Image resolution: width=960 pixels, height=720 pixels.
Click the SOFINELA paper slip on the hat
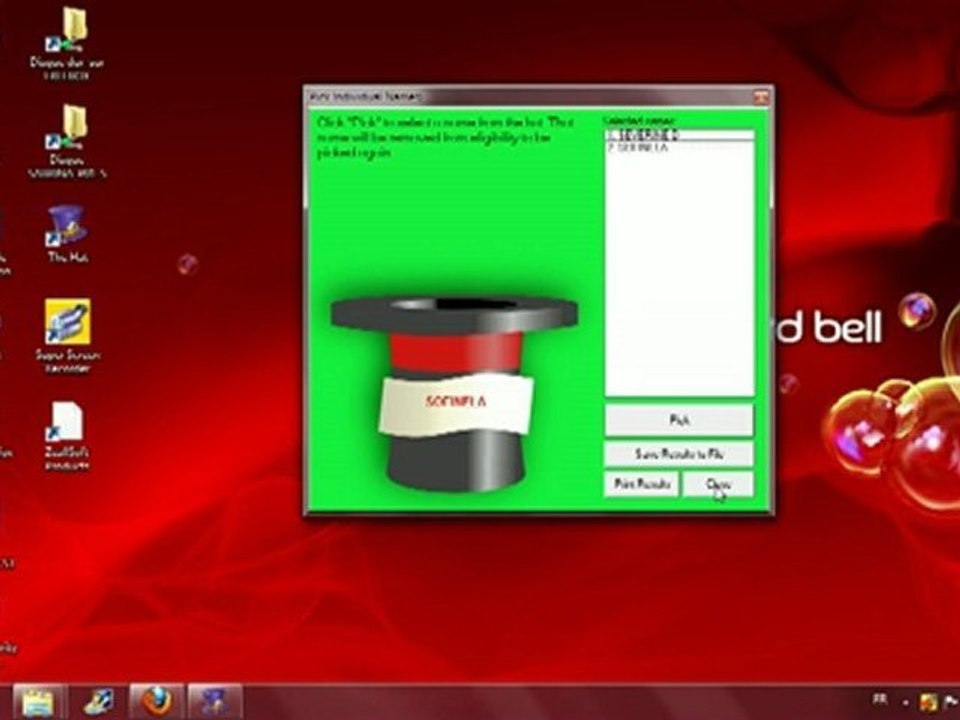pos(456,403)
